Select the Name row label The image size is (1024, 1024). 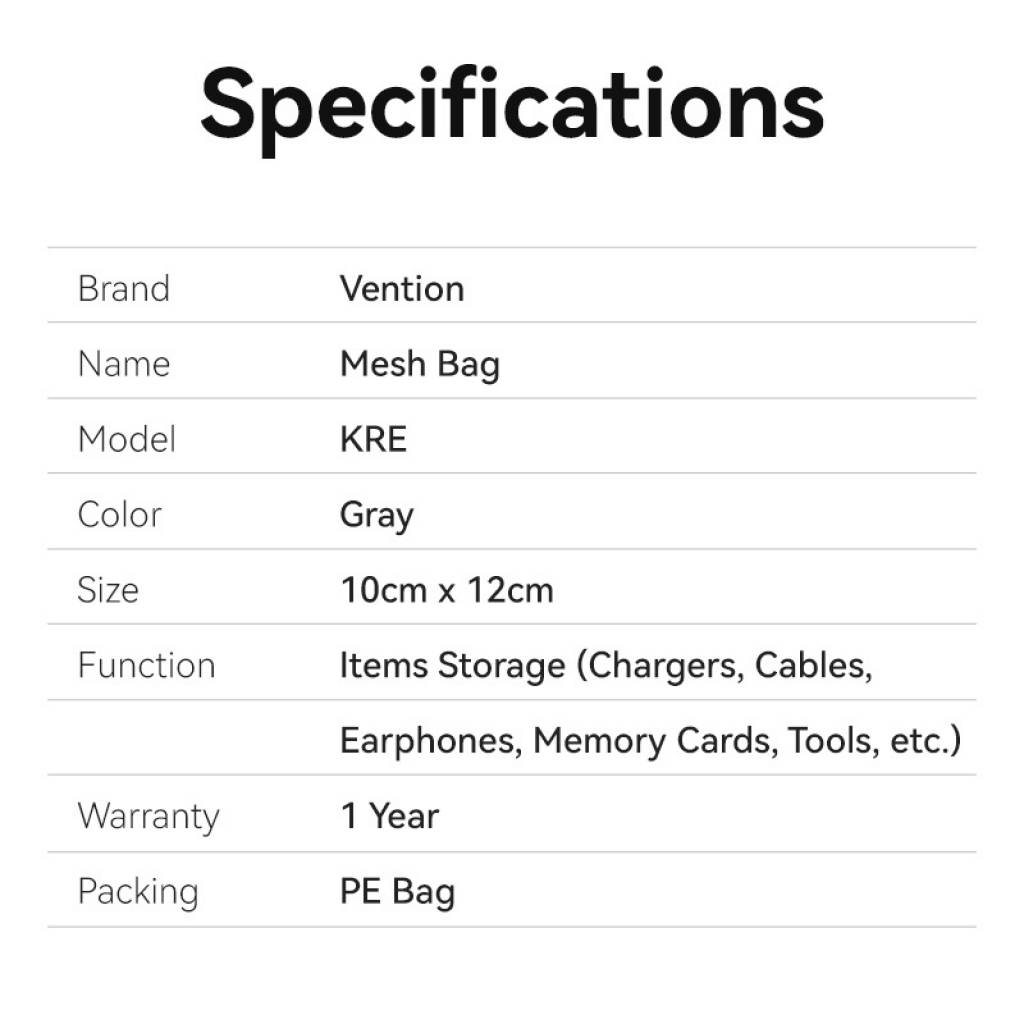(x=124, y=364)
